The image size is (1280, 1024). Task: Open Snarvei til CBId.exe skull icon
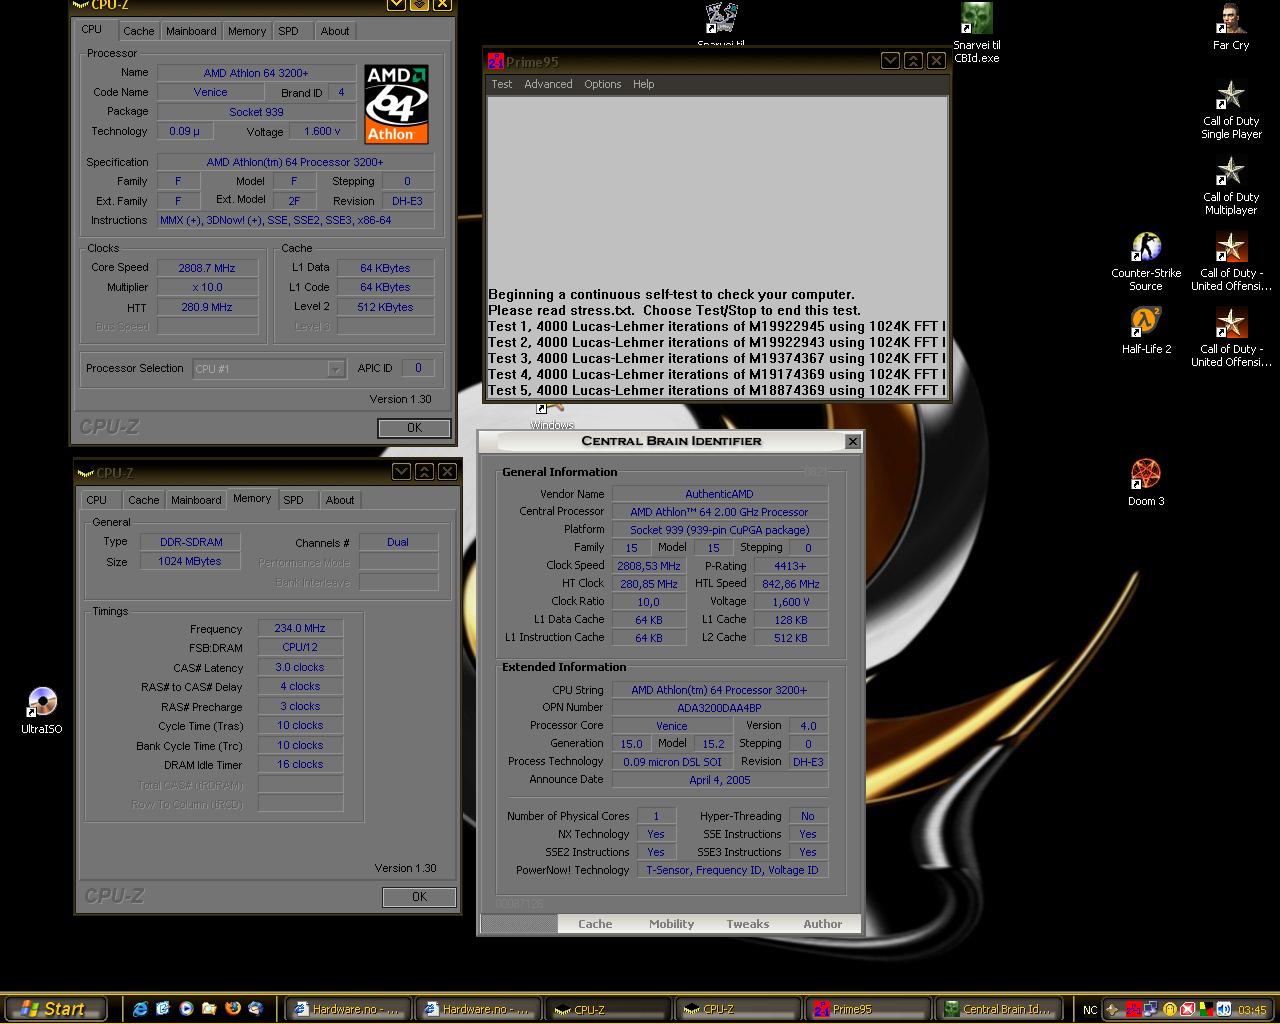point(977,32)
